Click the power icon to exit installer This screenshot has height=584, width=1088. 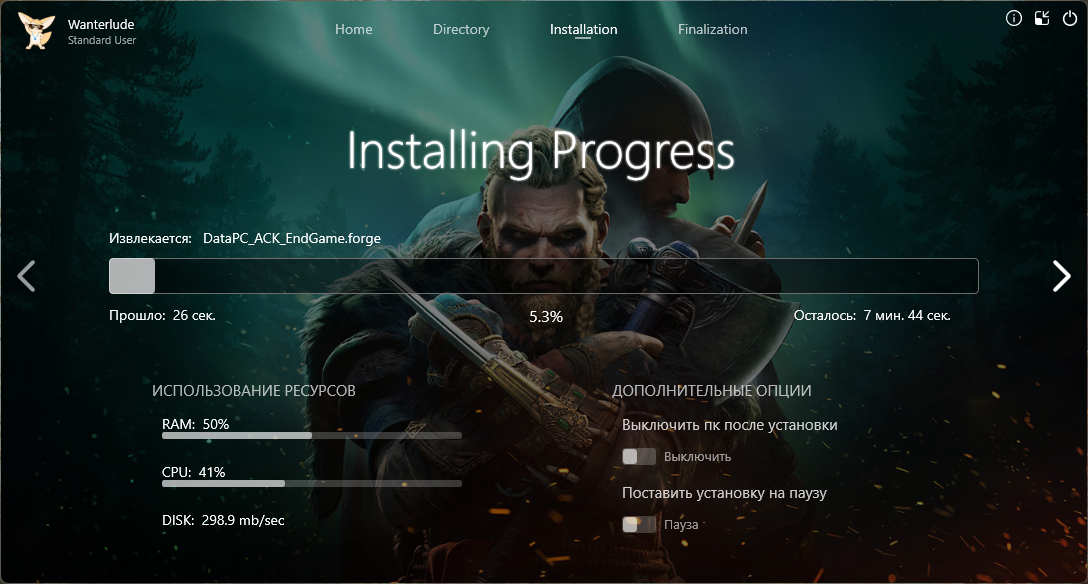(x=1070, y=18)
